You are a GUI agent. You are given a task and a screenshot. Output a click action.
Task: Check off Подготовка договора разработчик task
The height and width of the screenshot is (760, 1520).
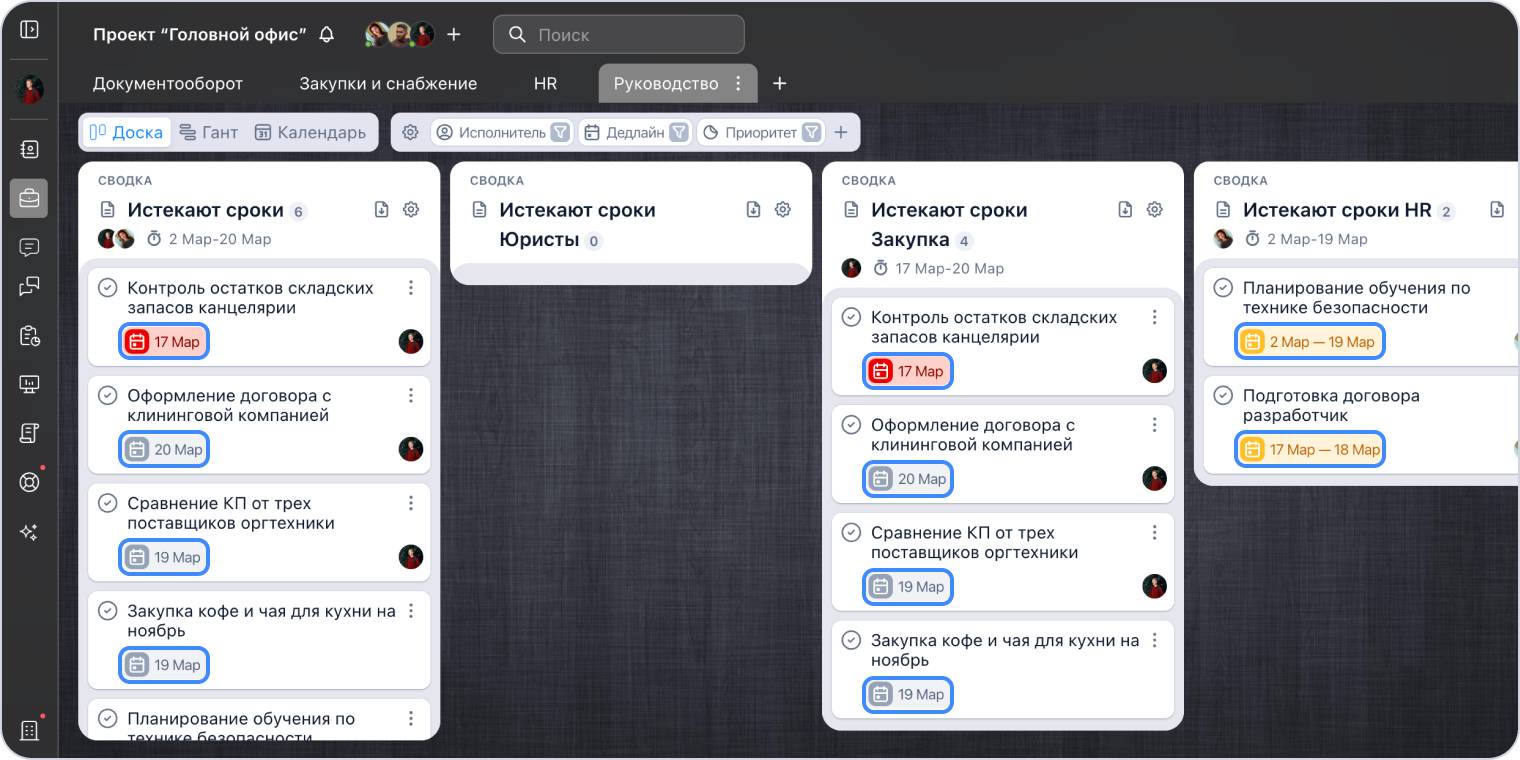pos(1222,396)
